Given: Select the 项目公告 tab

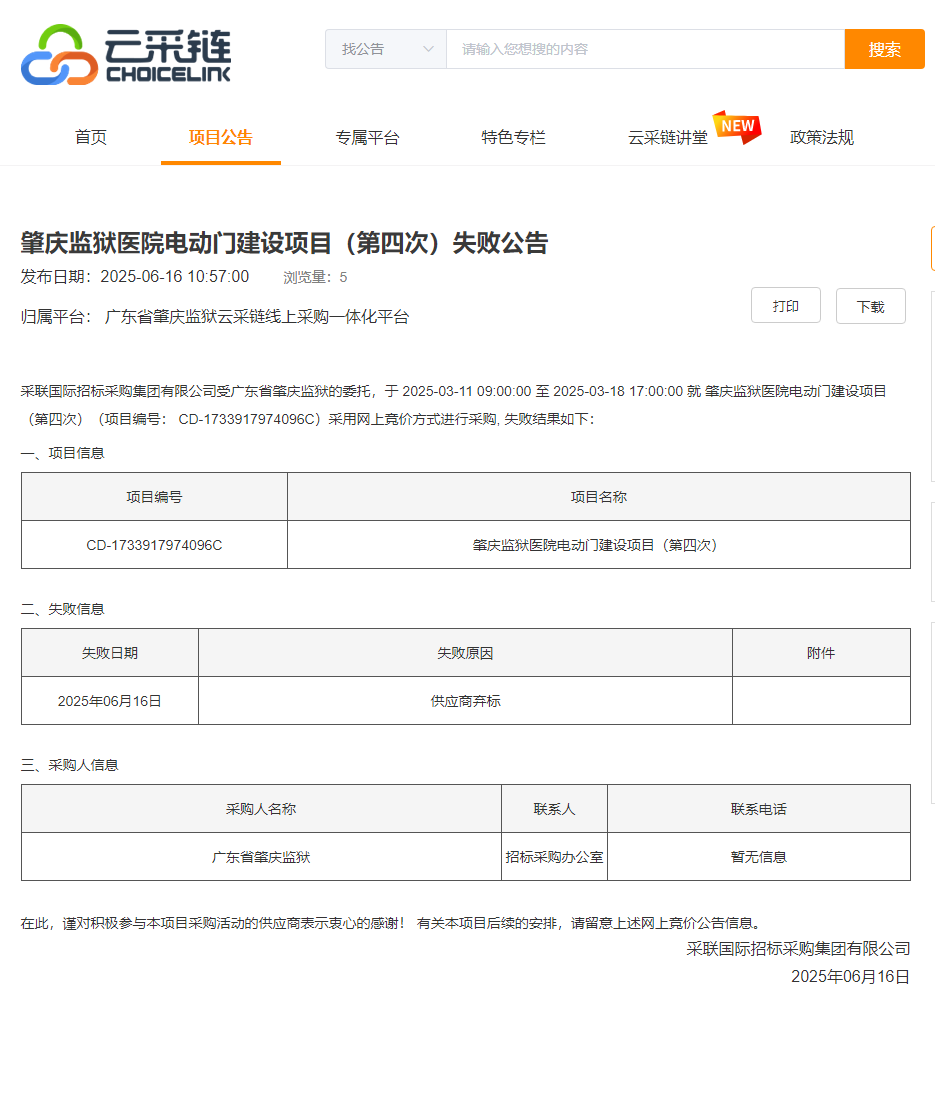Looking at the screenshot, I should coord(221,137).
